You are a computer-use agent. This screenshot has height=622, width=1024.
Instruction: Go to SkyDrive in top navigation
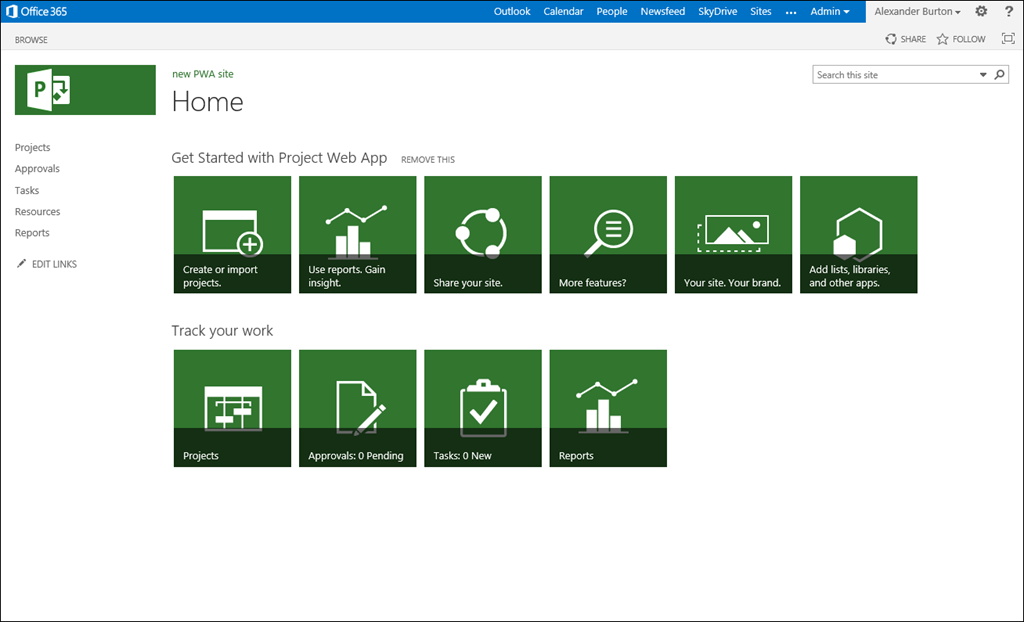point(717,12)
